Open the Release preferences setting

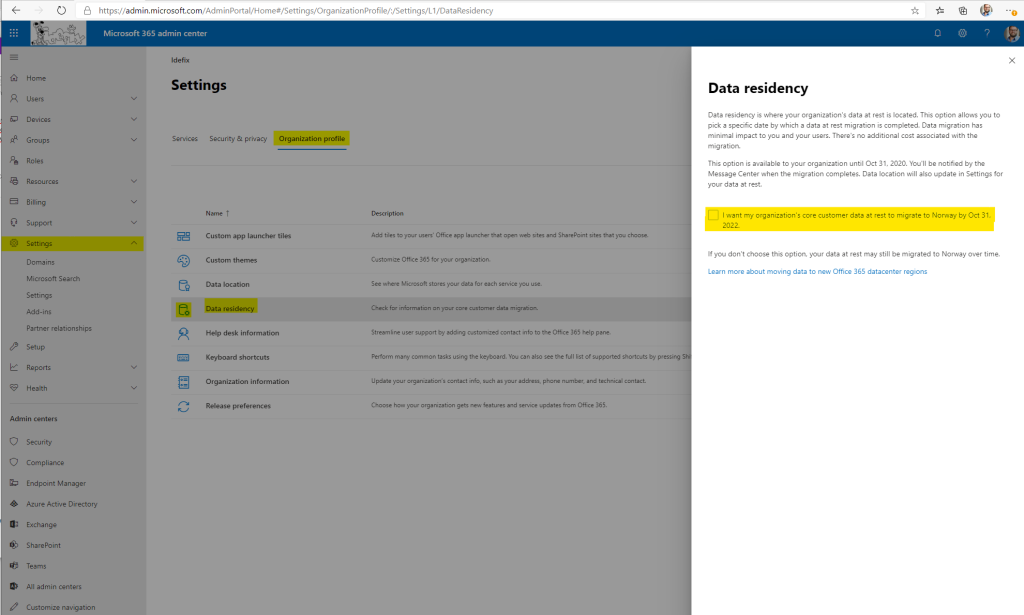tap(238, 406)
